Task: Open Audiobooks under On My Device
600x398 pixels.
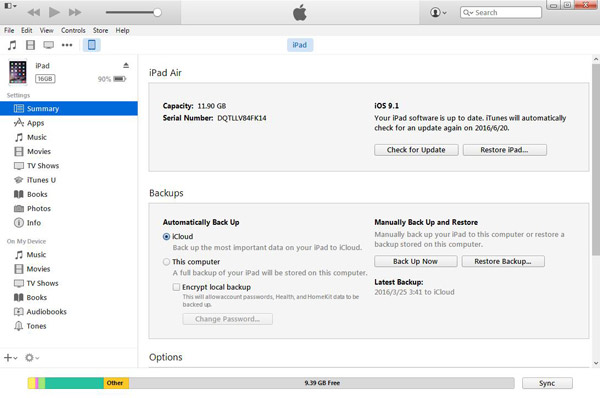Action: coord(69,312)
